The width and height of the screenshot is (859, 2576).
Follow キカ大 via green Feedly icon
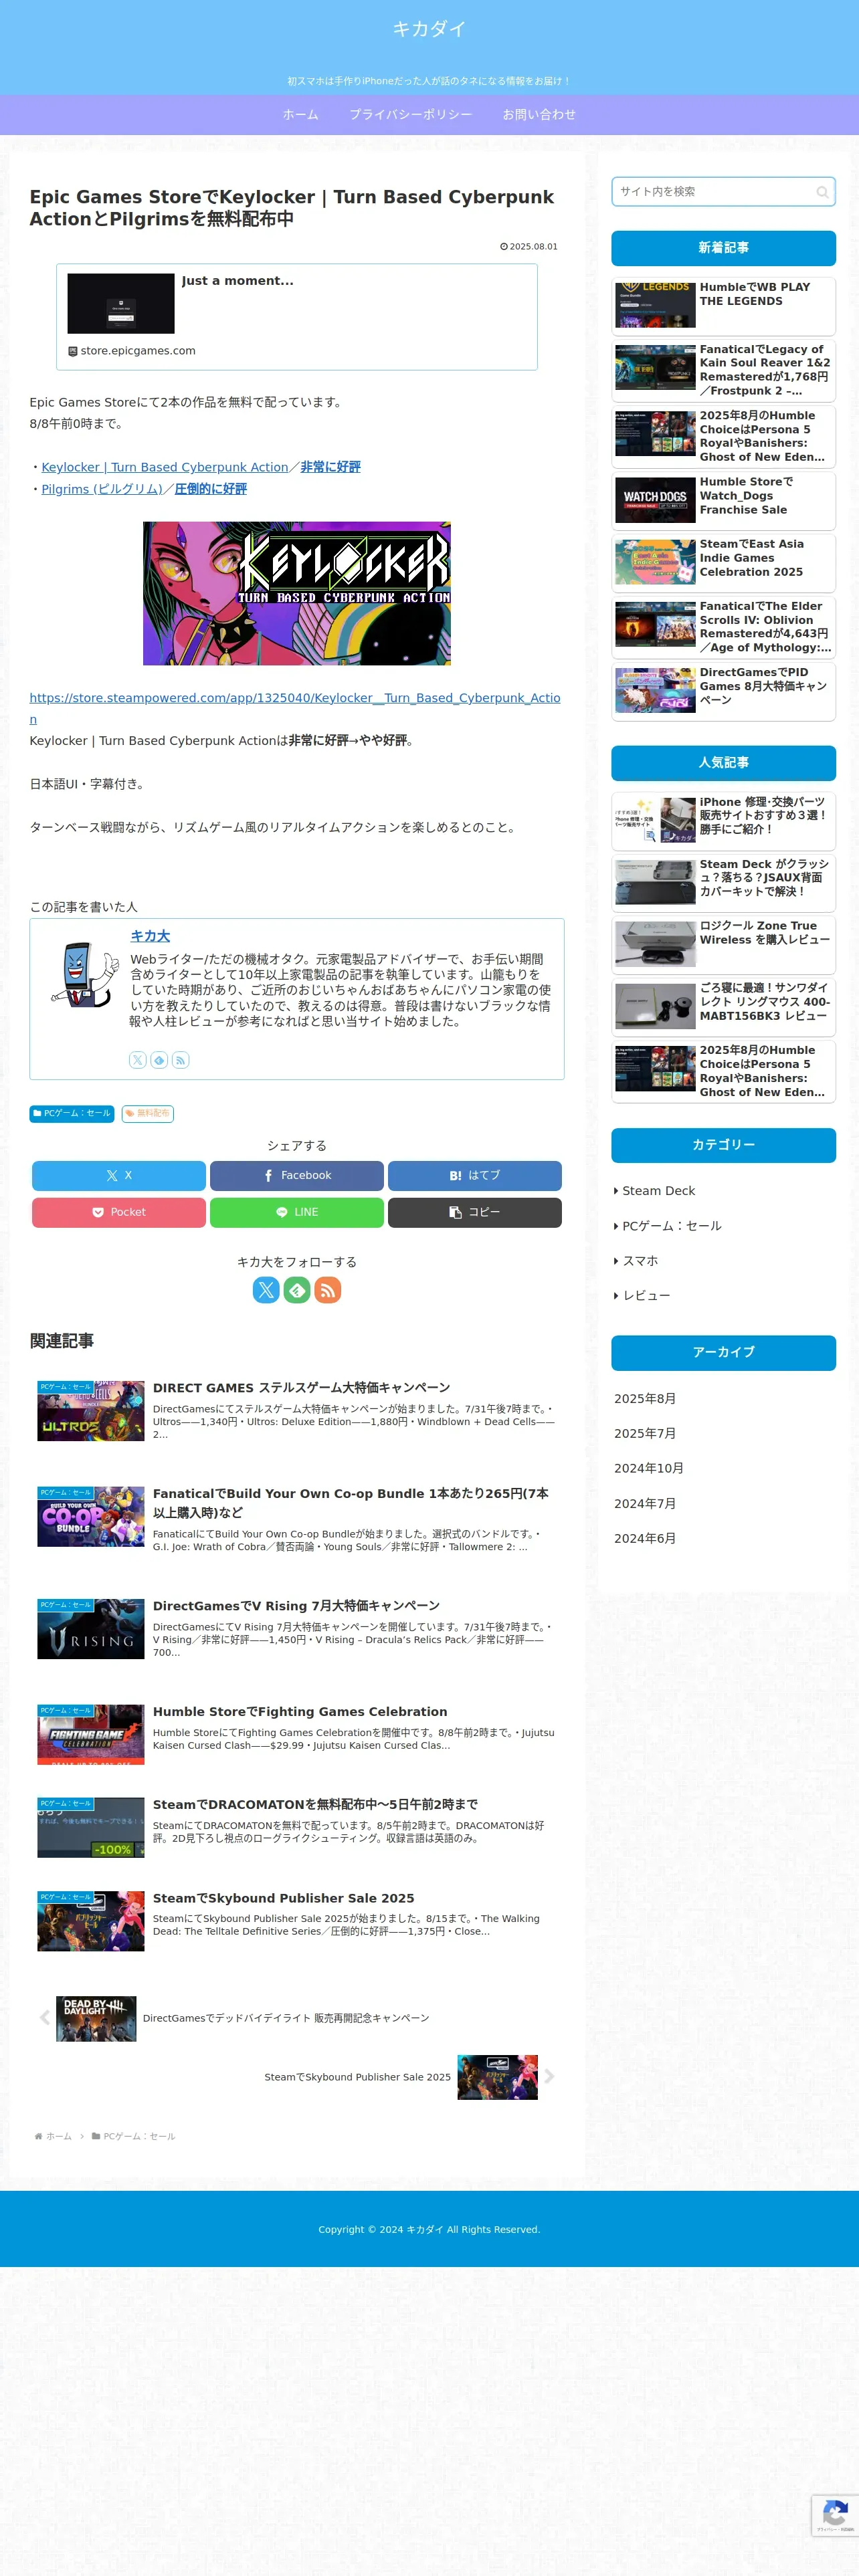(x=297, y=1290)
